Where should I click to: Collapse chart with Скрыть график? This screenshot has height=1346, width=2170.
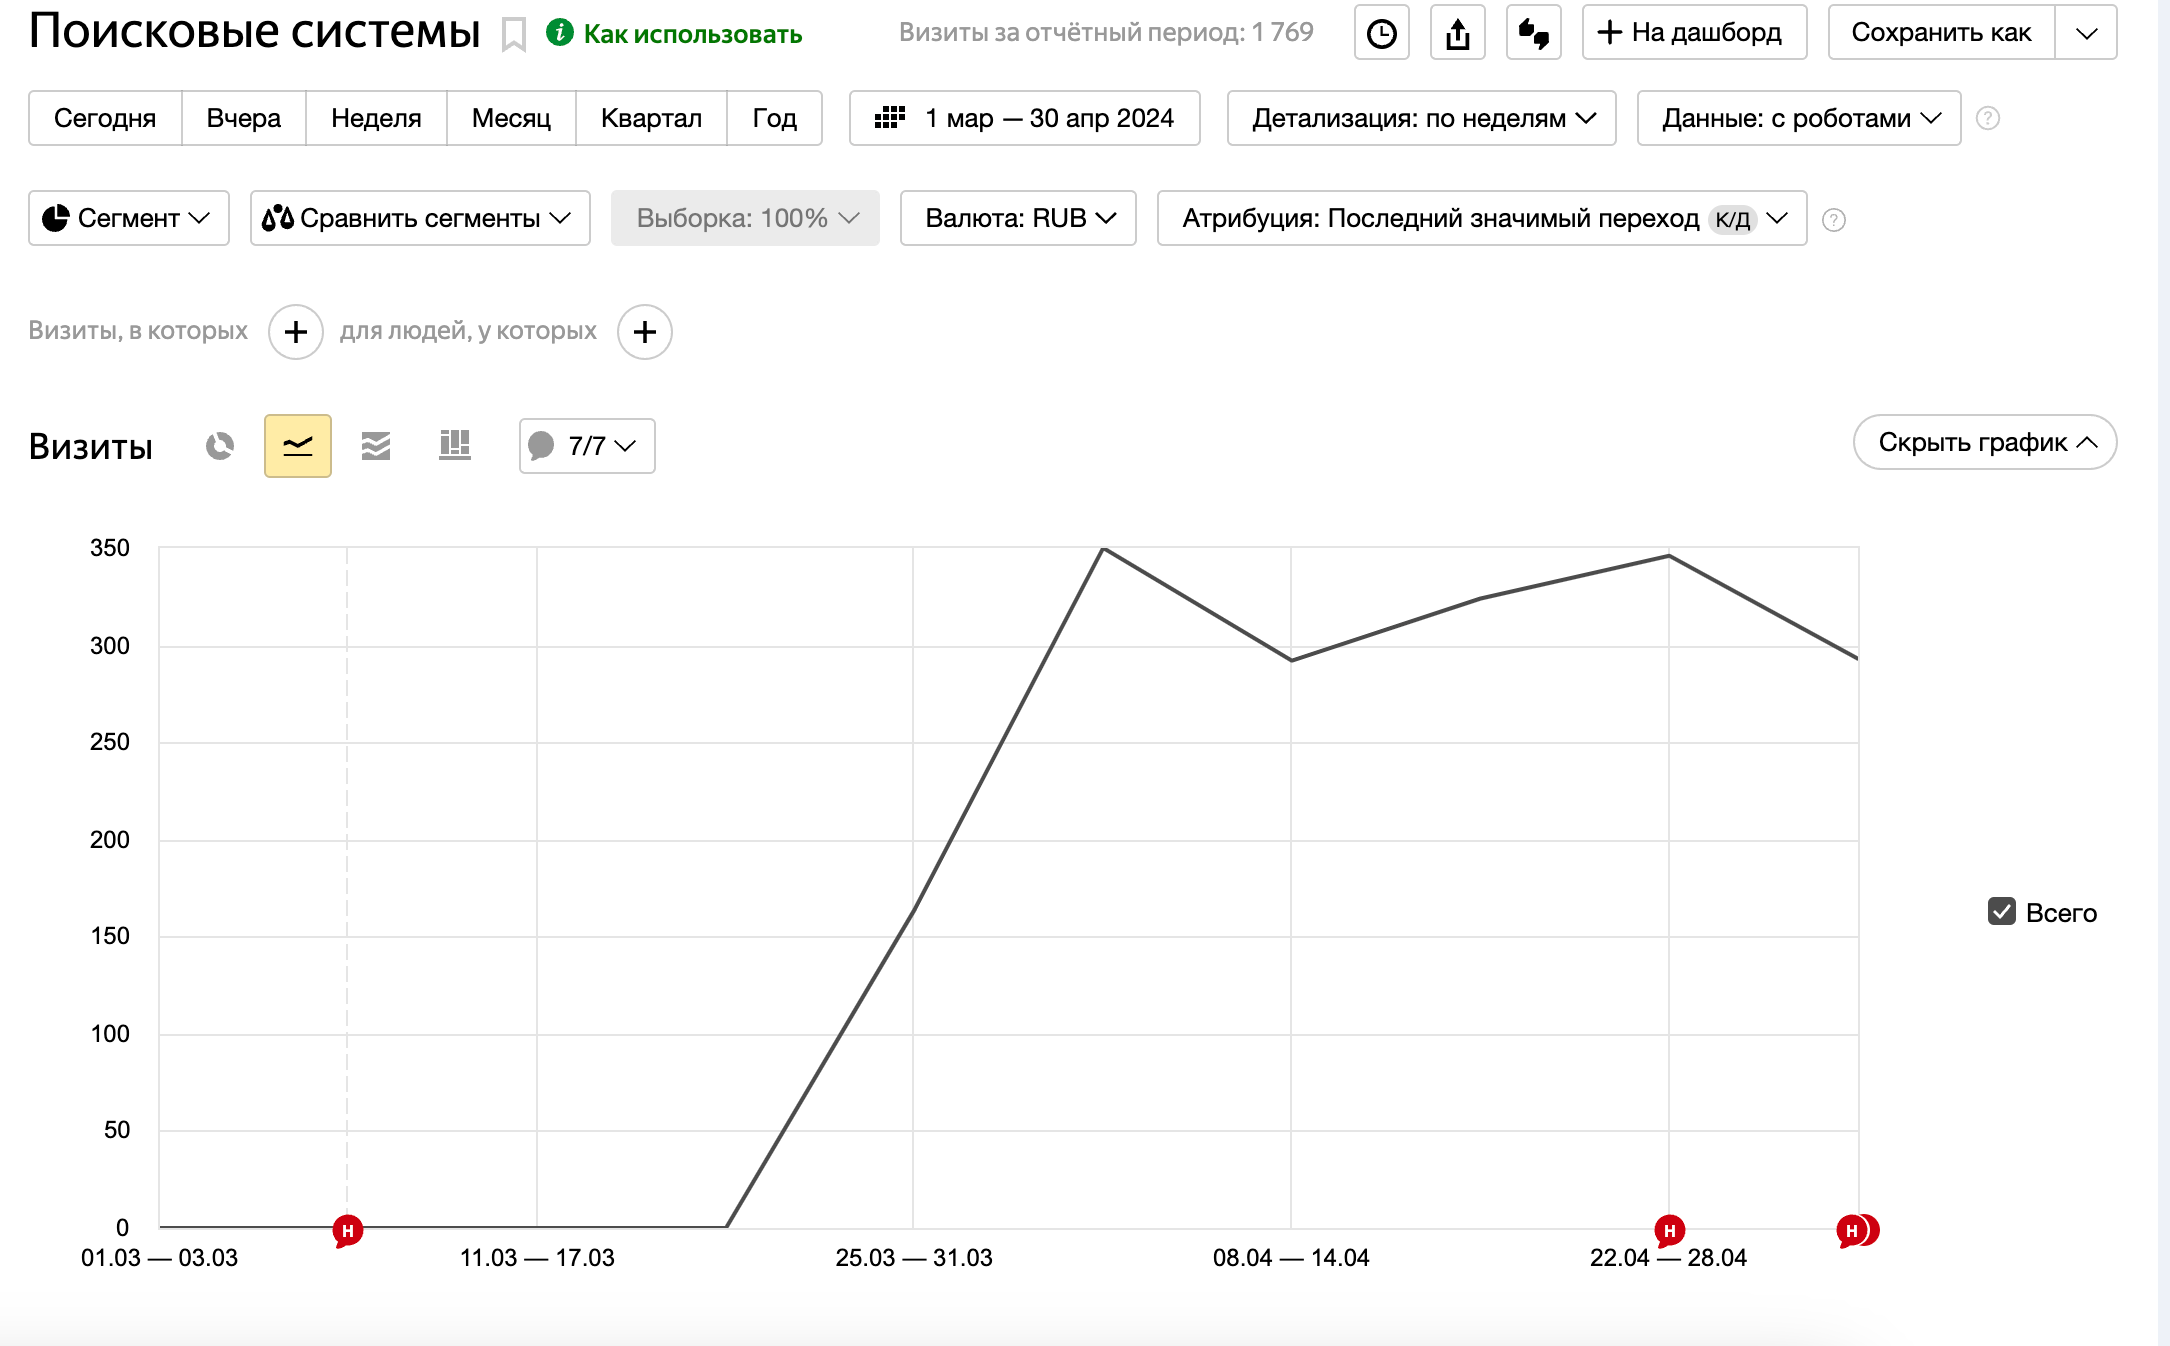pyautogui.click(x=1984, y=442)
